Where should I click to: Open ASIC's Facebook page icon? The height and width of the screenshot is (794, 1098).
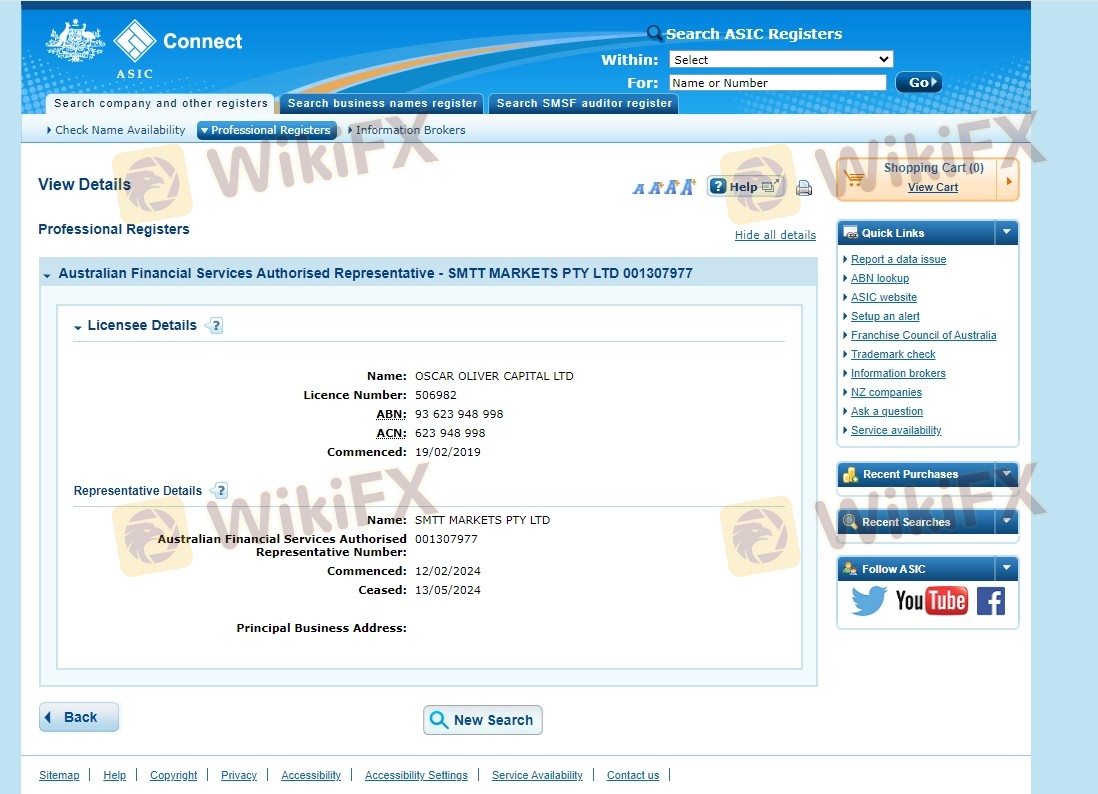pos(990,601)
